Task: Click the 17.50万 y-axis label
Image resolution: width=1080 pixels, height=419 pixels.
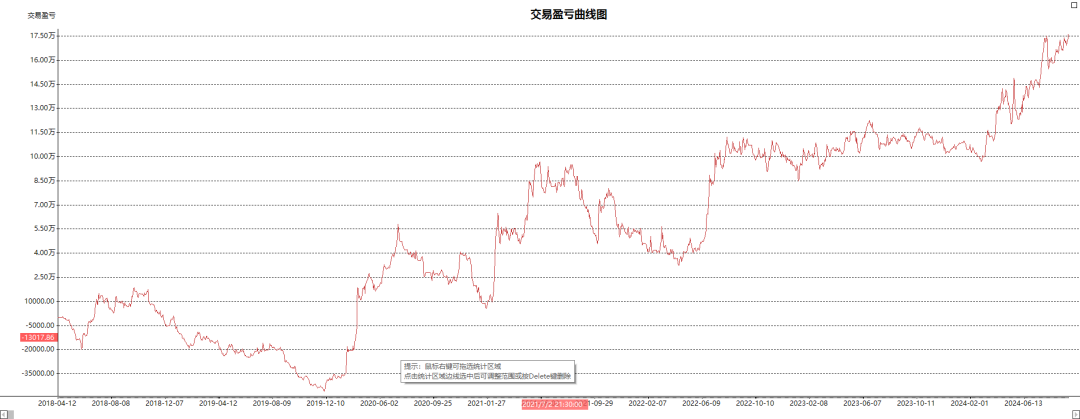Action: pos(40,36)
